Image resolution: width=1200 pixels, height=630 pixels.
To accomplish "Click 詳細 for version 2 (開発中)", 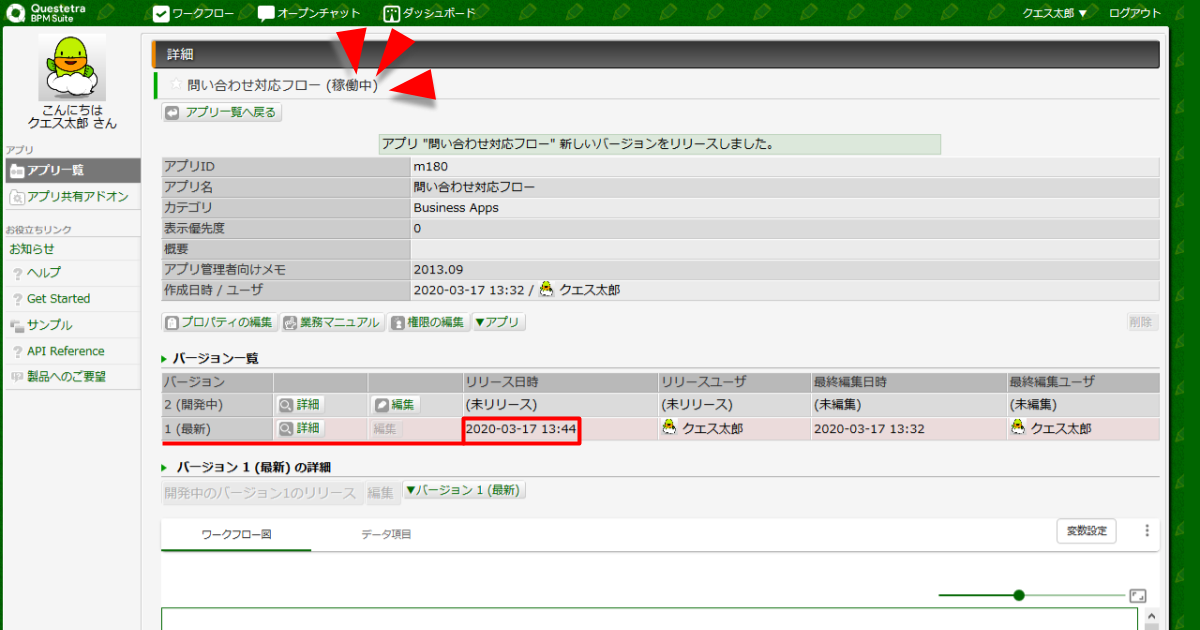I will pos(300,405).
